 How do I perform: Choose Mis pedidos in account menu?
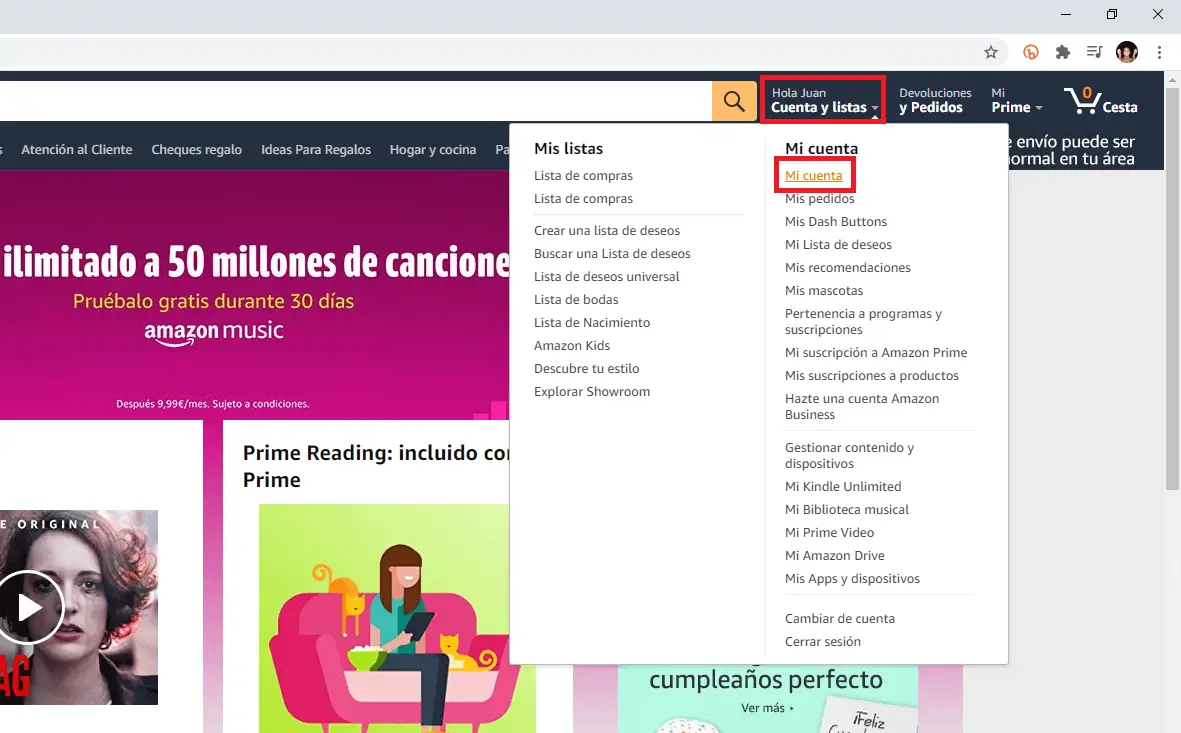coord(819,199)
